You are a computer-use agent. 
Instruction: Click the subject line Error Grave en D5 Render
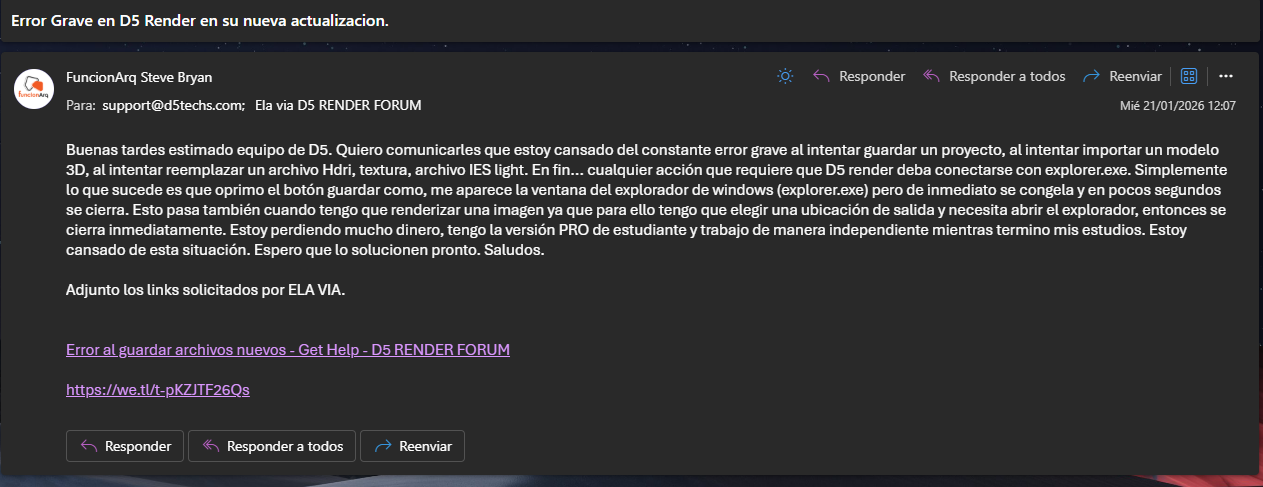pos(199,20)
